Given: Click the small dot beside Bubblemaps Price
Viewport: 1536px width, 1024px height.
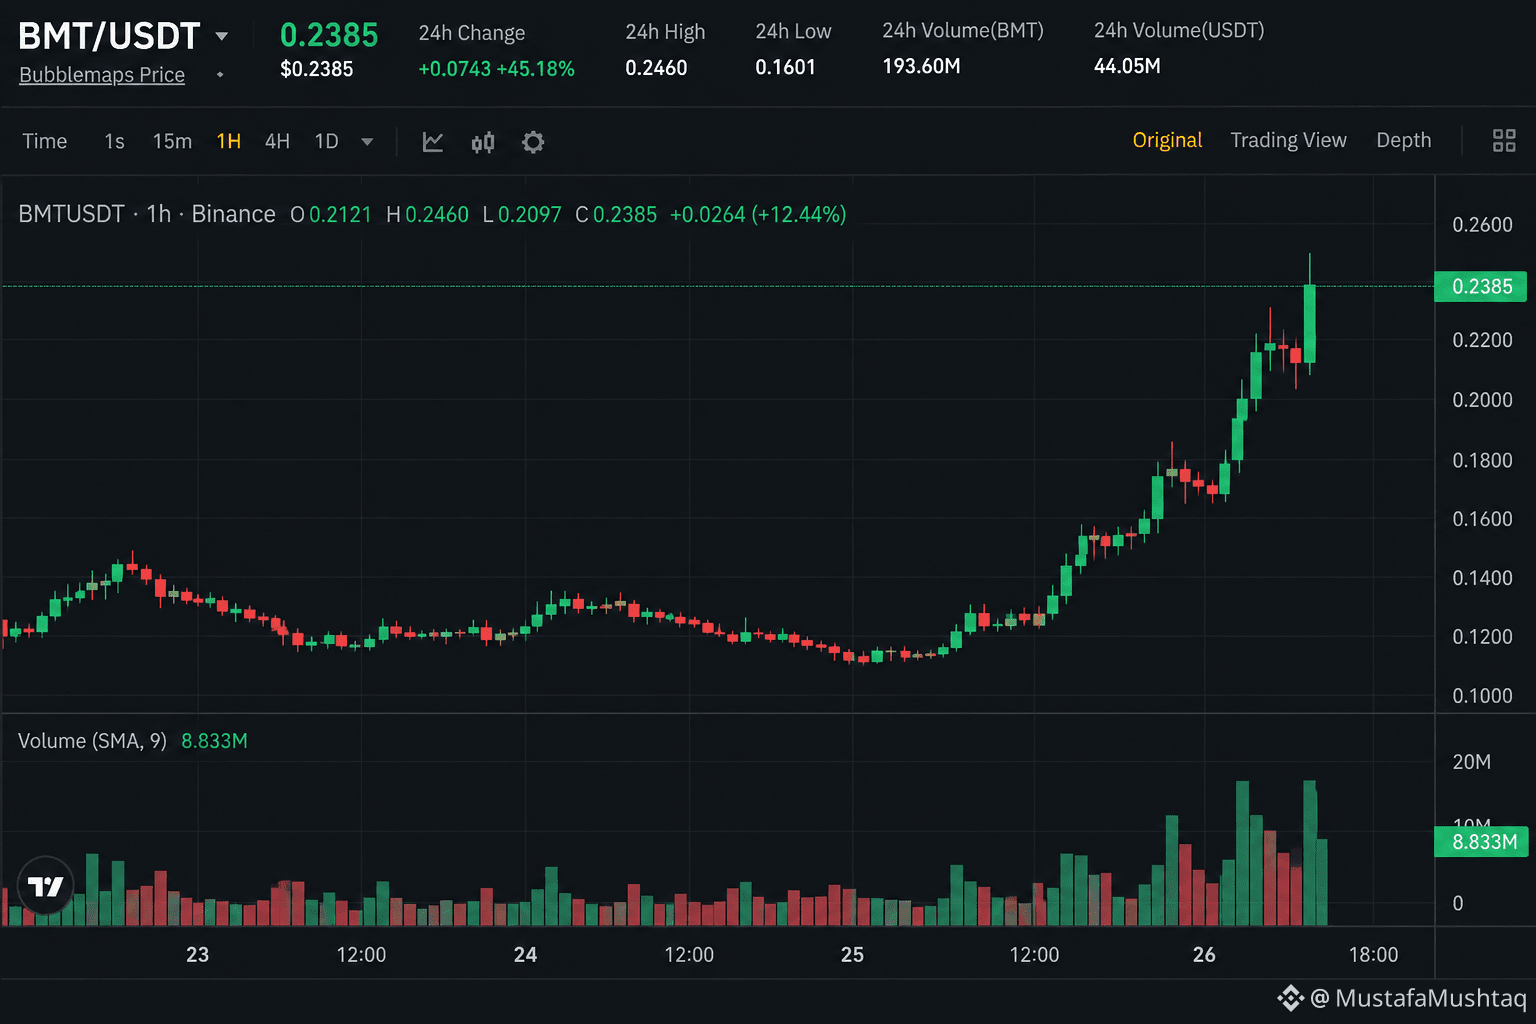Looking at the screenshot, I should pyautogui.click(x=220, y=75).
